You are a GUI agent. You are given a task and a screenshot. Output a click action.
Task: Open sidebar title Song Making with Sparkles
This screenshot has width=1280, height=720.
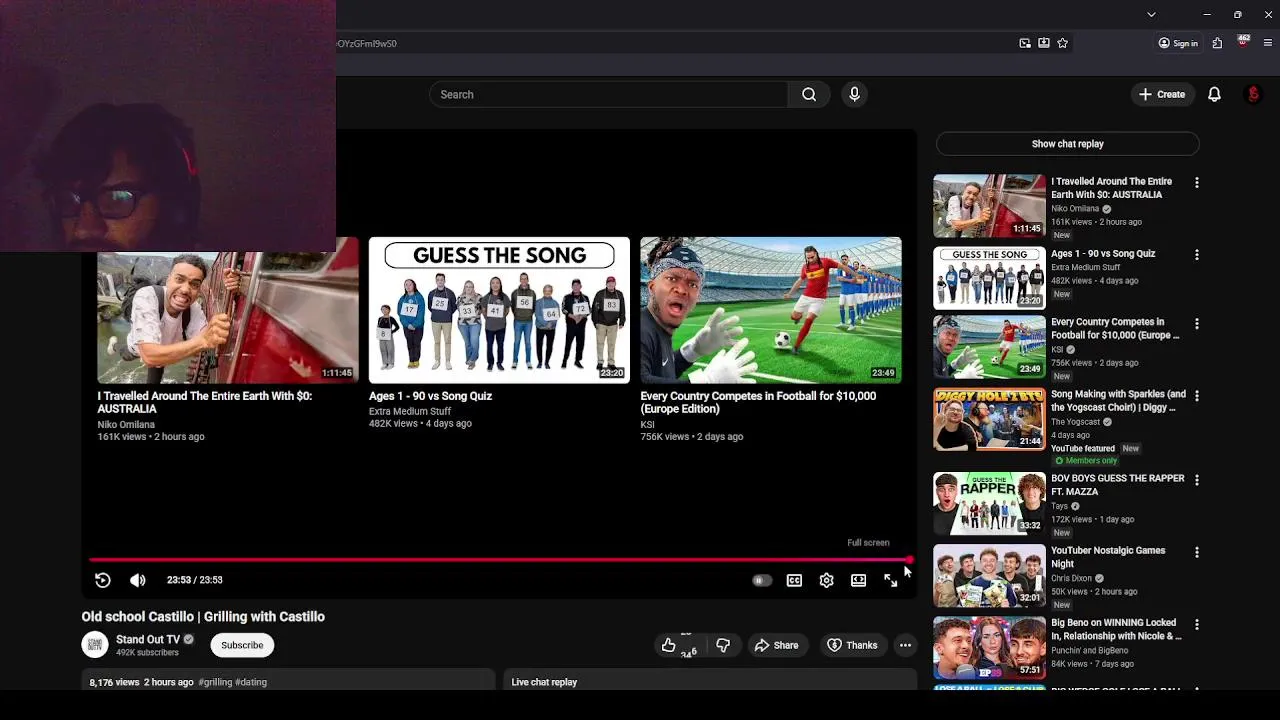[1118, 401]
